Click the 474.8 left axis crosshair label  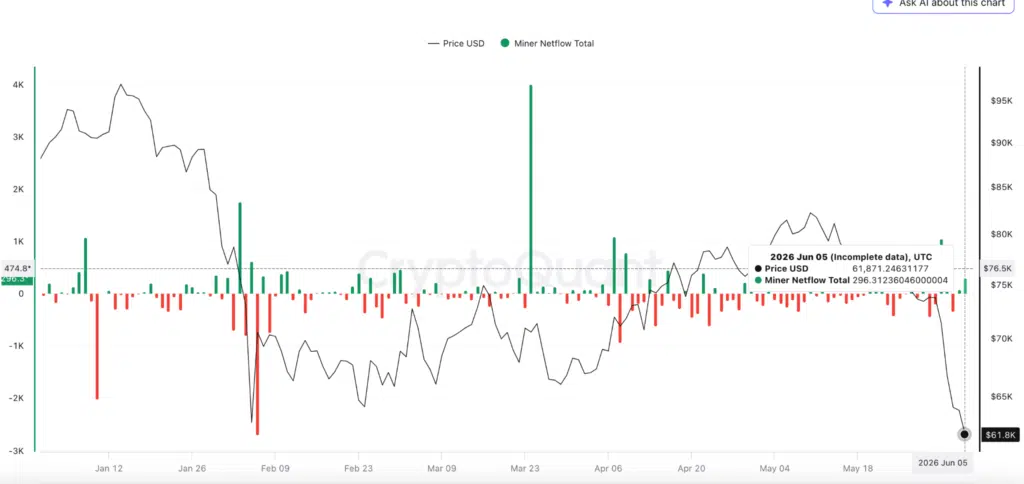[x=17, y=268]
